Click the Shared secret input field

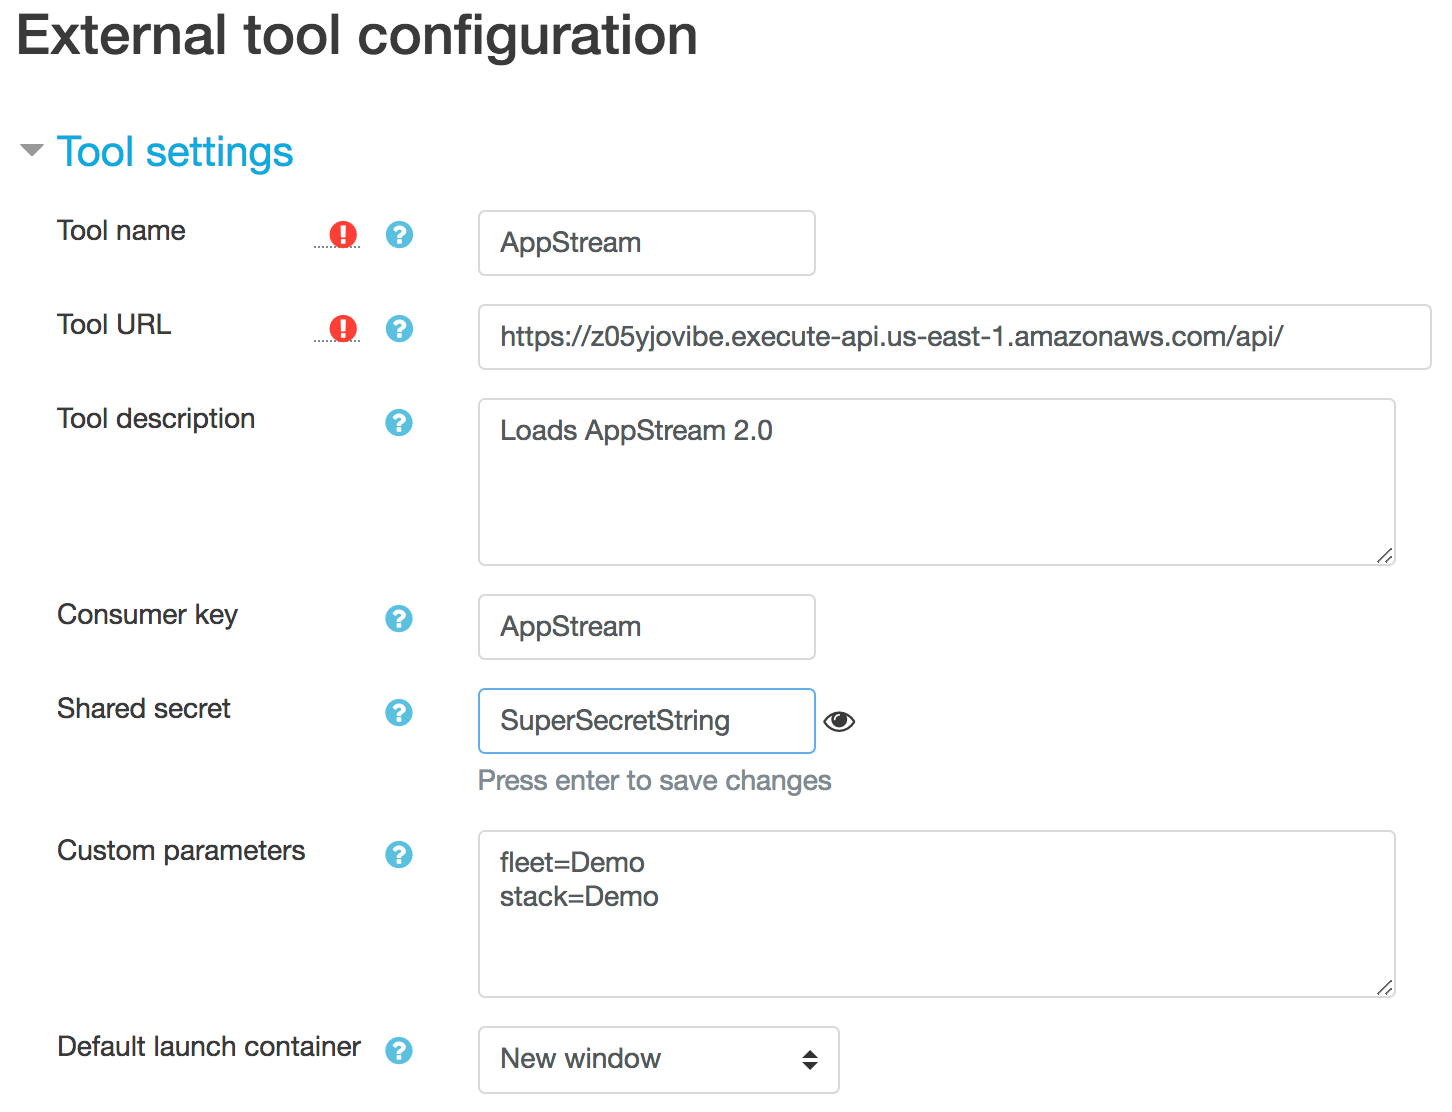(646, 721)
